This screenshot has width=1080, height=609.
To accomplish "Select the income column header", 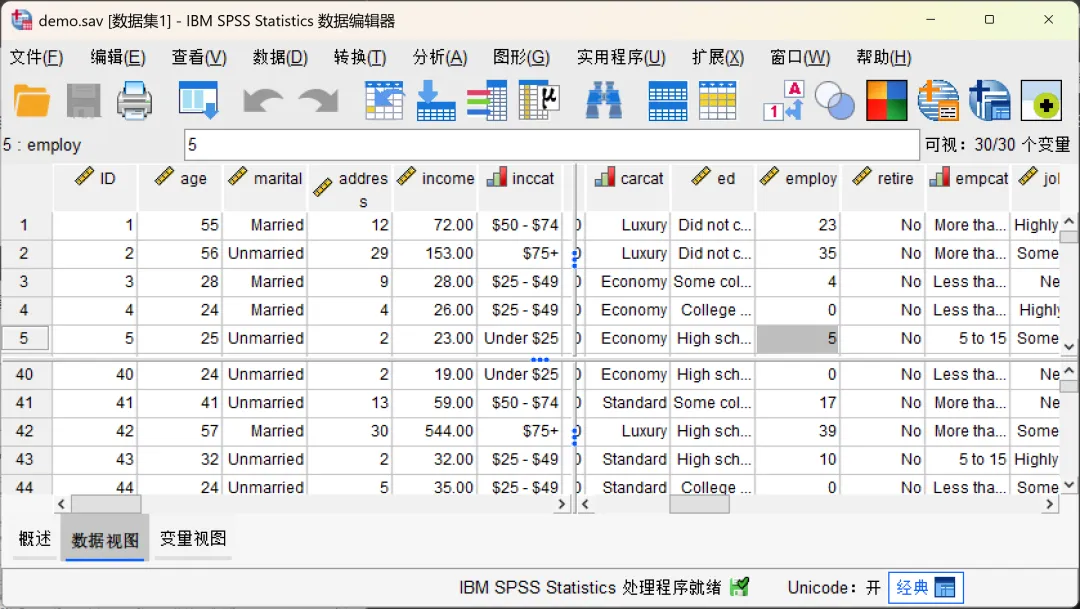I will pos(435,187).
